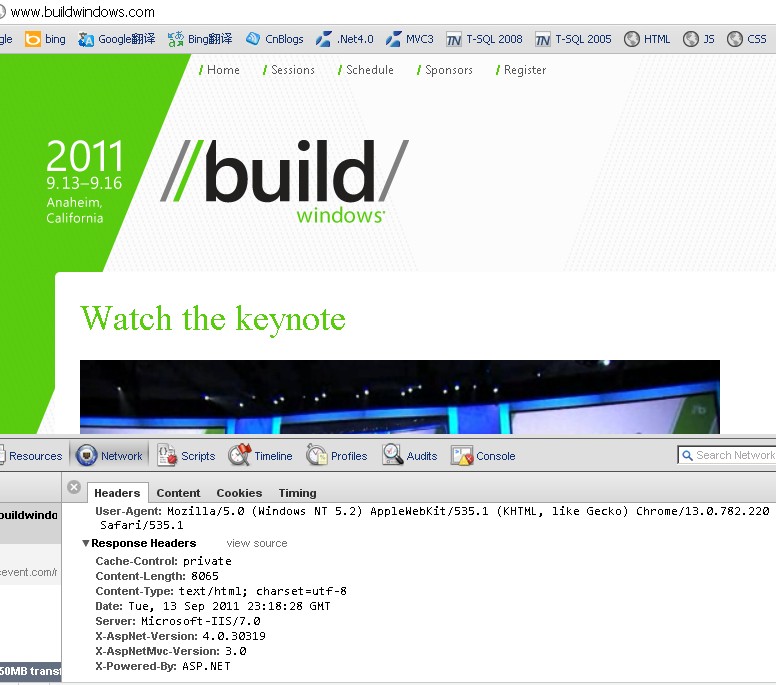The height and width of the screenshot is (685, 776).
Task: Click the address bar URL www.buildwindows.com
Action: 82,12
